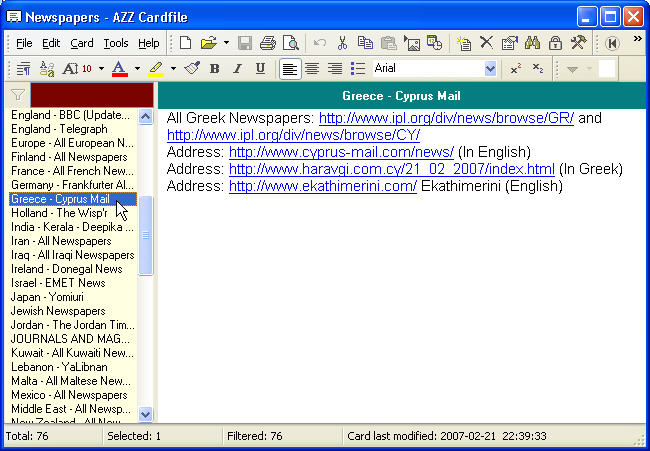Click the Save floppy disk icon

[x=245, y=43]
